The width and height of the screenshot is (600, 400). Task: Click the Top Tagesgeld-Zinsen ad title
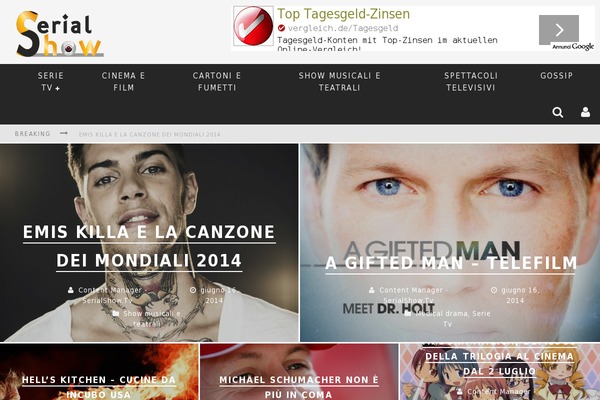(x=343, y=14)
